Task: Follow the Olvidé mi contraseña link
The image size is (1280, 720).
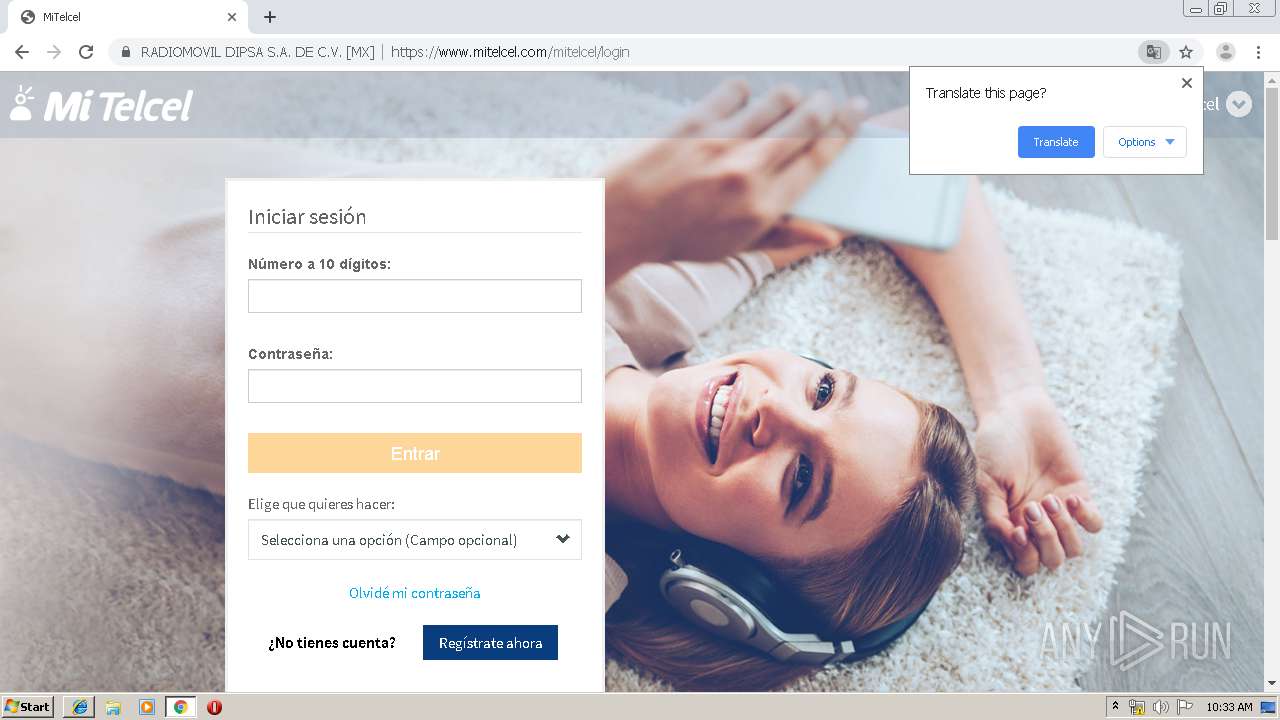Action: pos(415,593)
